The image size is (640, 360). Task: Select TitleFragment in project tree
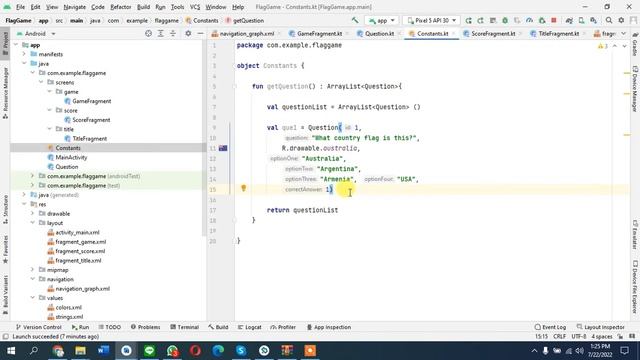89,138
